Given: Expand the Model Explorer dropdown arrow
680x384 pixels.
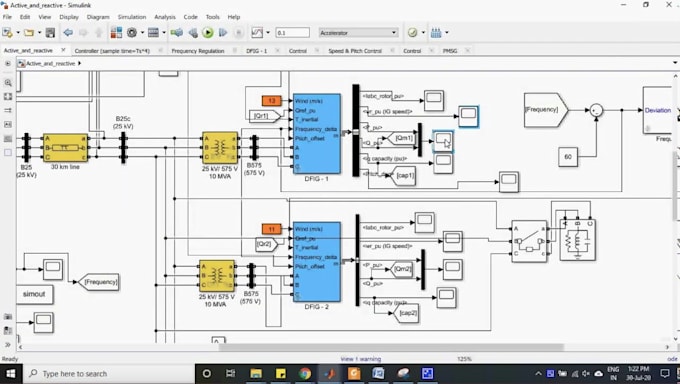Looking at the screenshot, I should 163,33.
